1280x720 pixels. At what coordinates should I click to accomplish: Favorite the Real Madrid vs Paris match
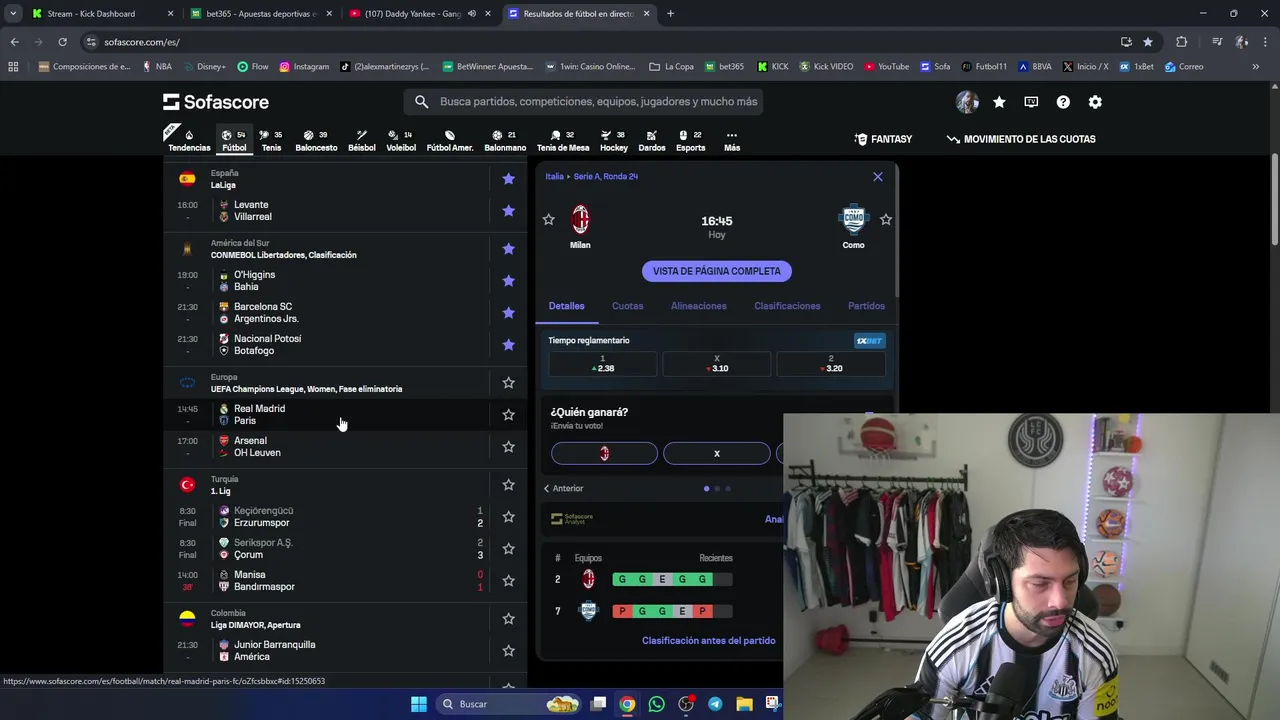click(x=508, y=415)
